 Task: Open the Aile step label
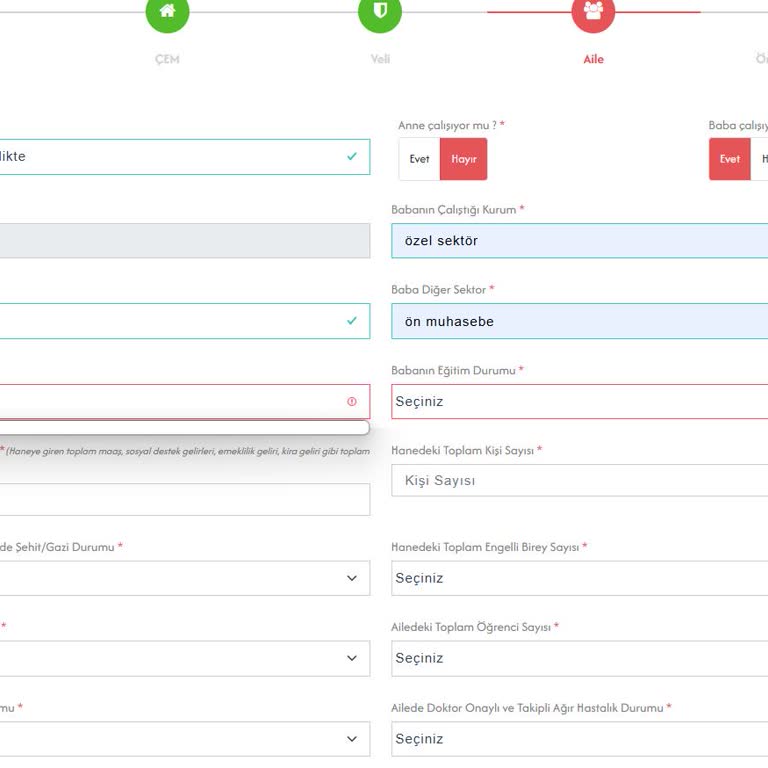pos(593,59)
